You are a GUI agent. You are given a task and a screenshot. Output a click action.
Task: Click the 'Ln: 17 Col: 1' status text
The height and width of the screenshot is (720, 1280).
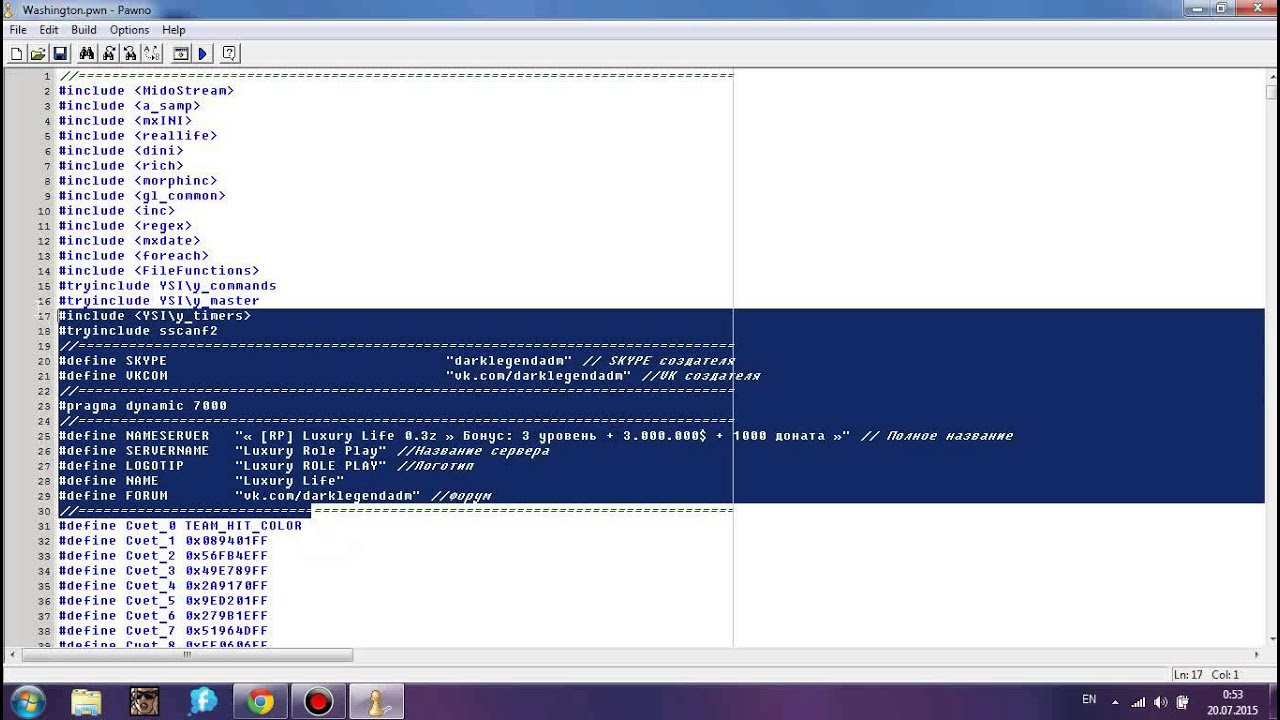coord(1206,675)
